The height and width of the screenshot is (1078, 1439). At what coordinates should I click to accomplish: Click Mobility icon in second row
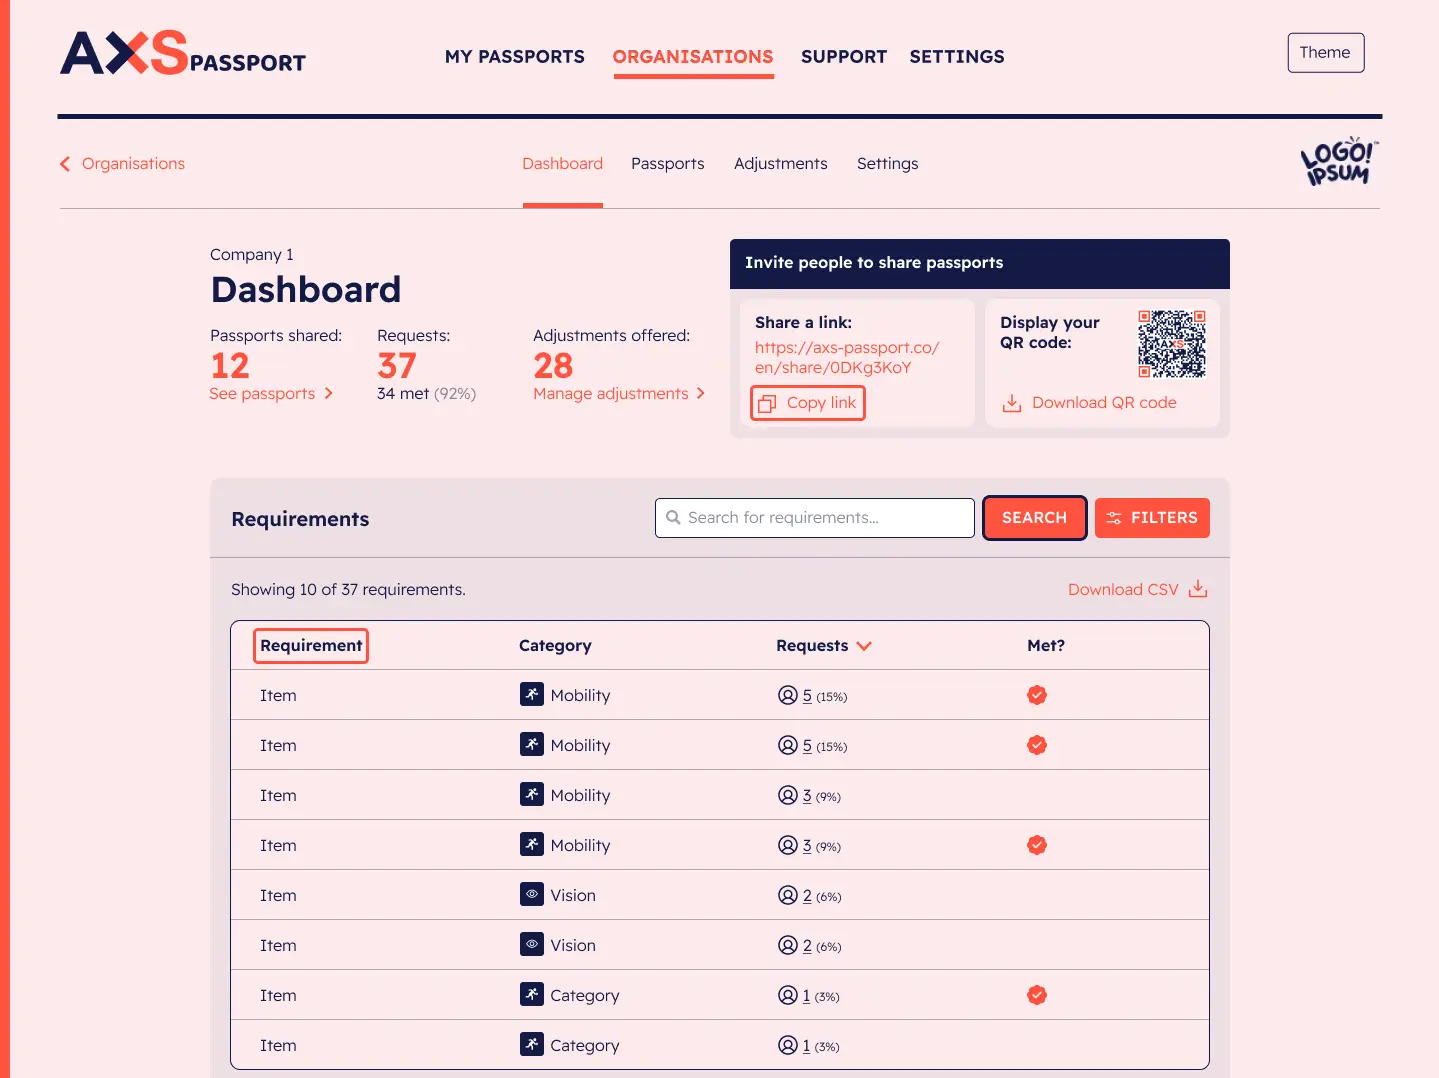coord(532,744)
